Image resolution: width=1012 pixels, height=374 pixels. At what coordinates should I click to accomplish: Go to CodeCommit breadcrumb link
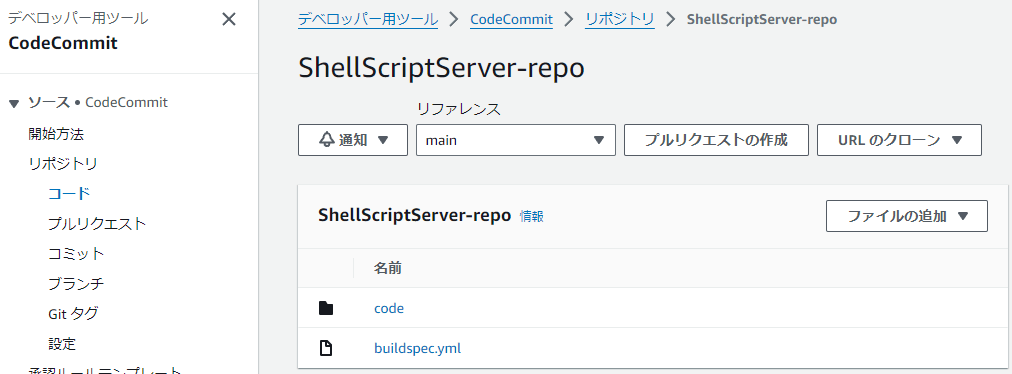tap(511, 19)
